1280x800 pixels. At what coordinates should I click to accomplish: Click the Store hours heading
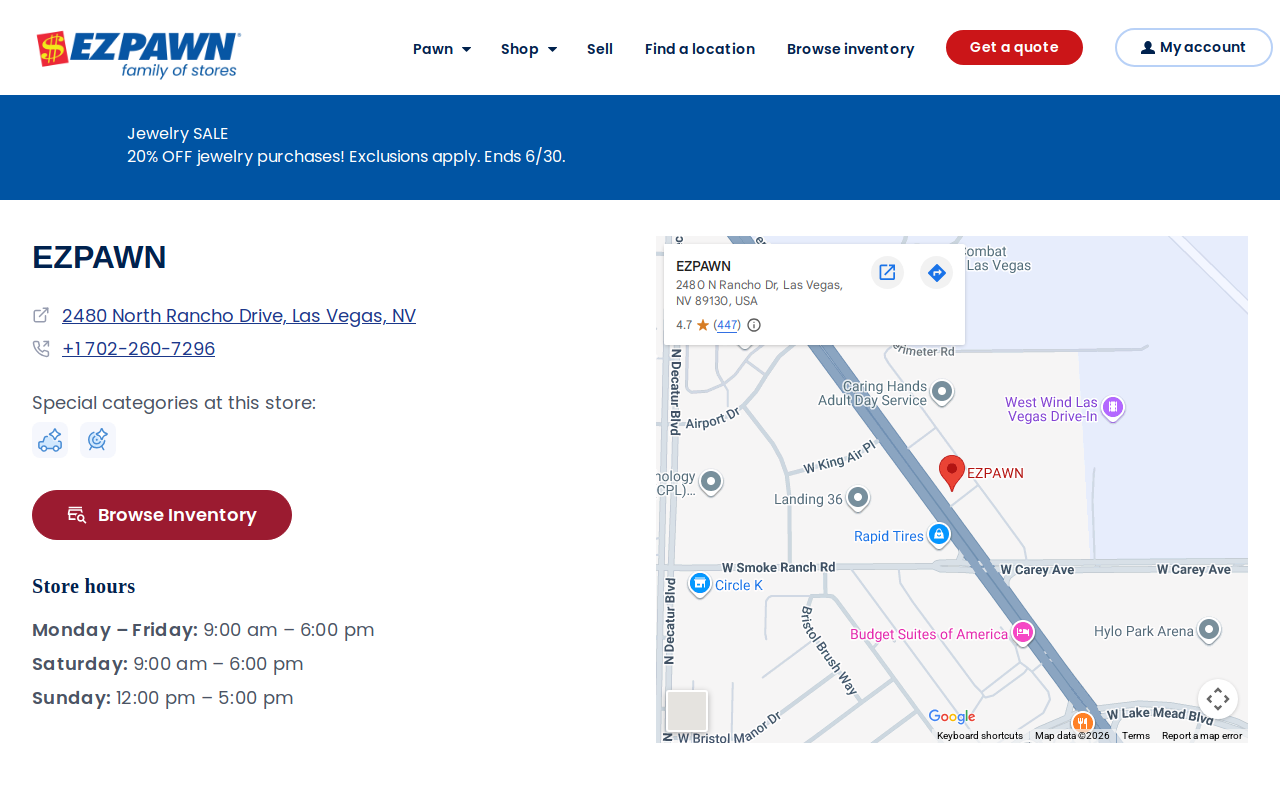click(84, 586)
